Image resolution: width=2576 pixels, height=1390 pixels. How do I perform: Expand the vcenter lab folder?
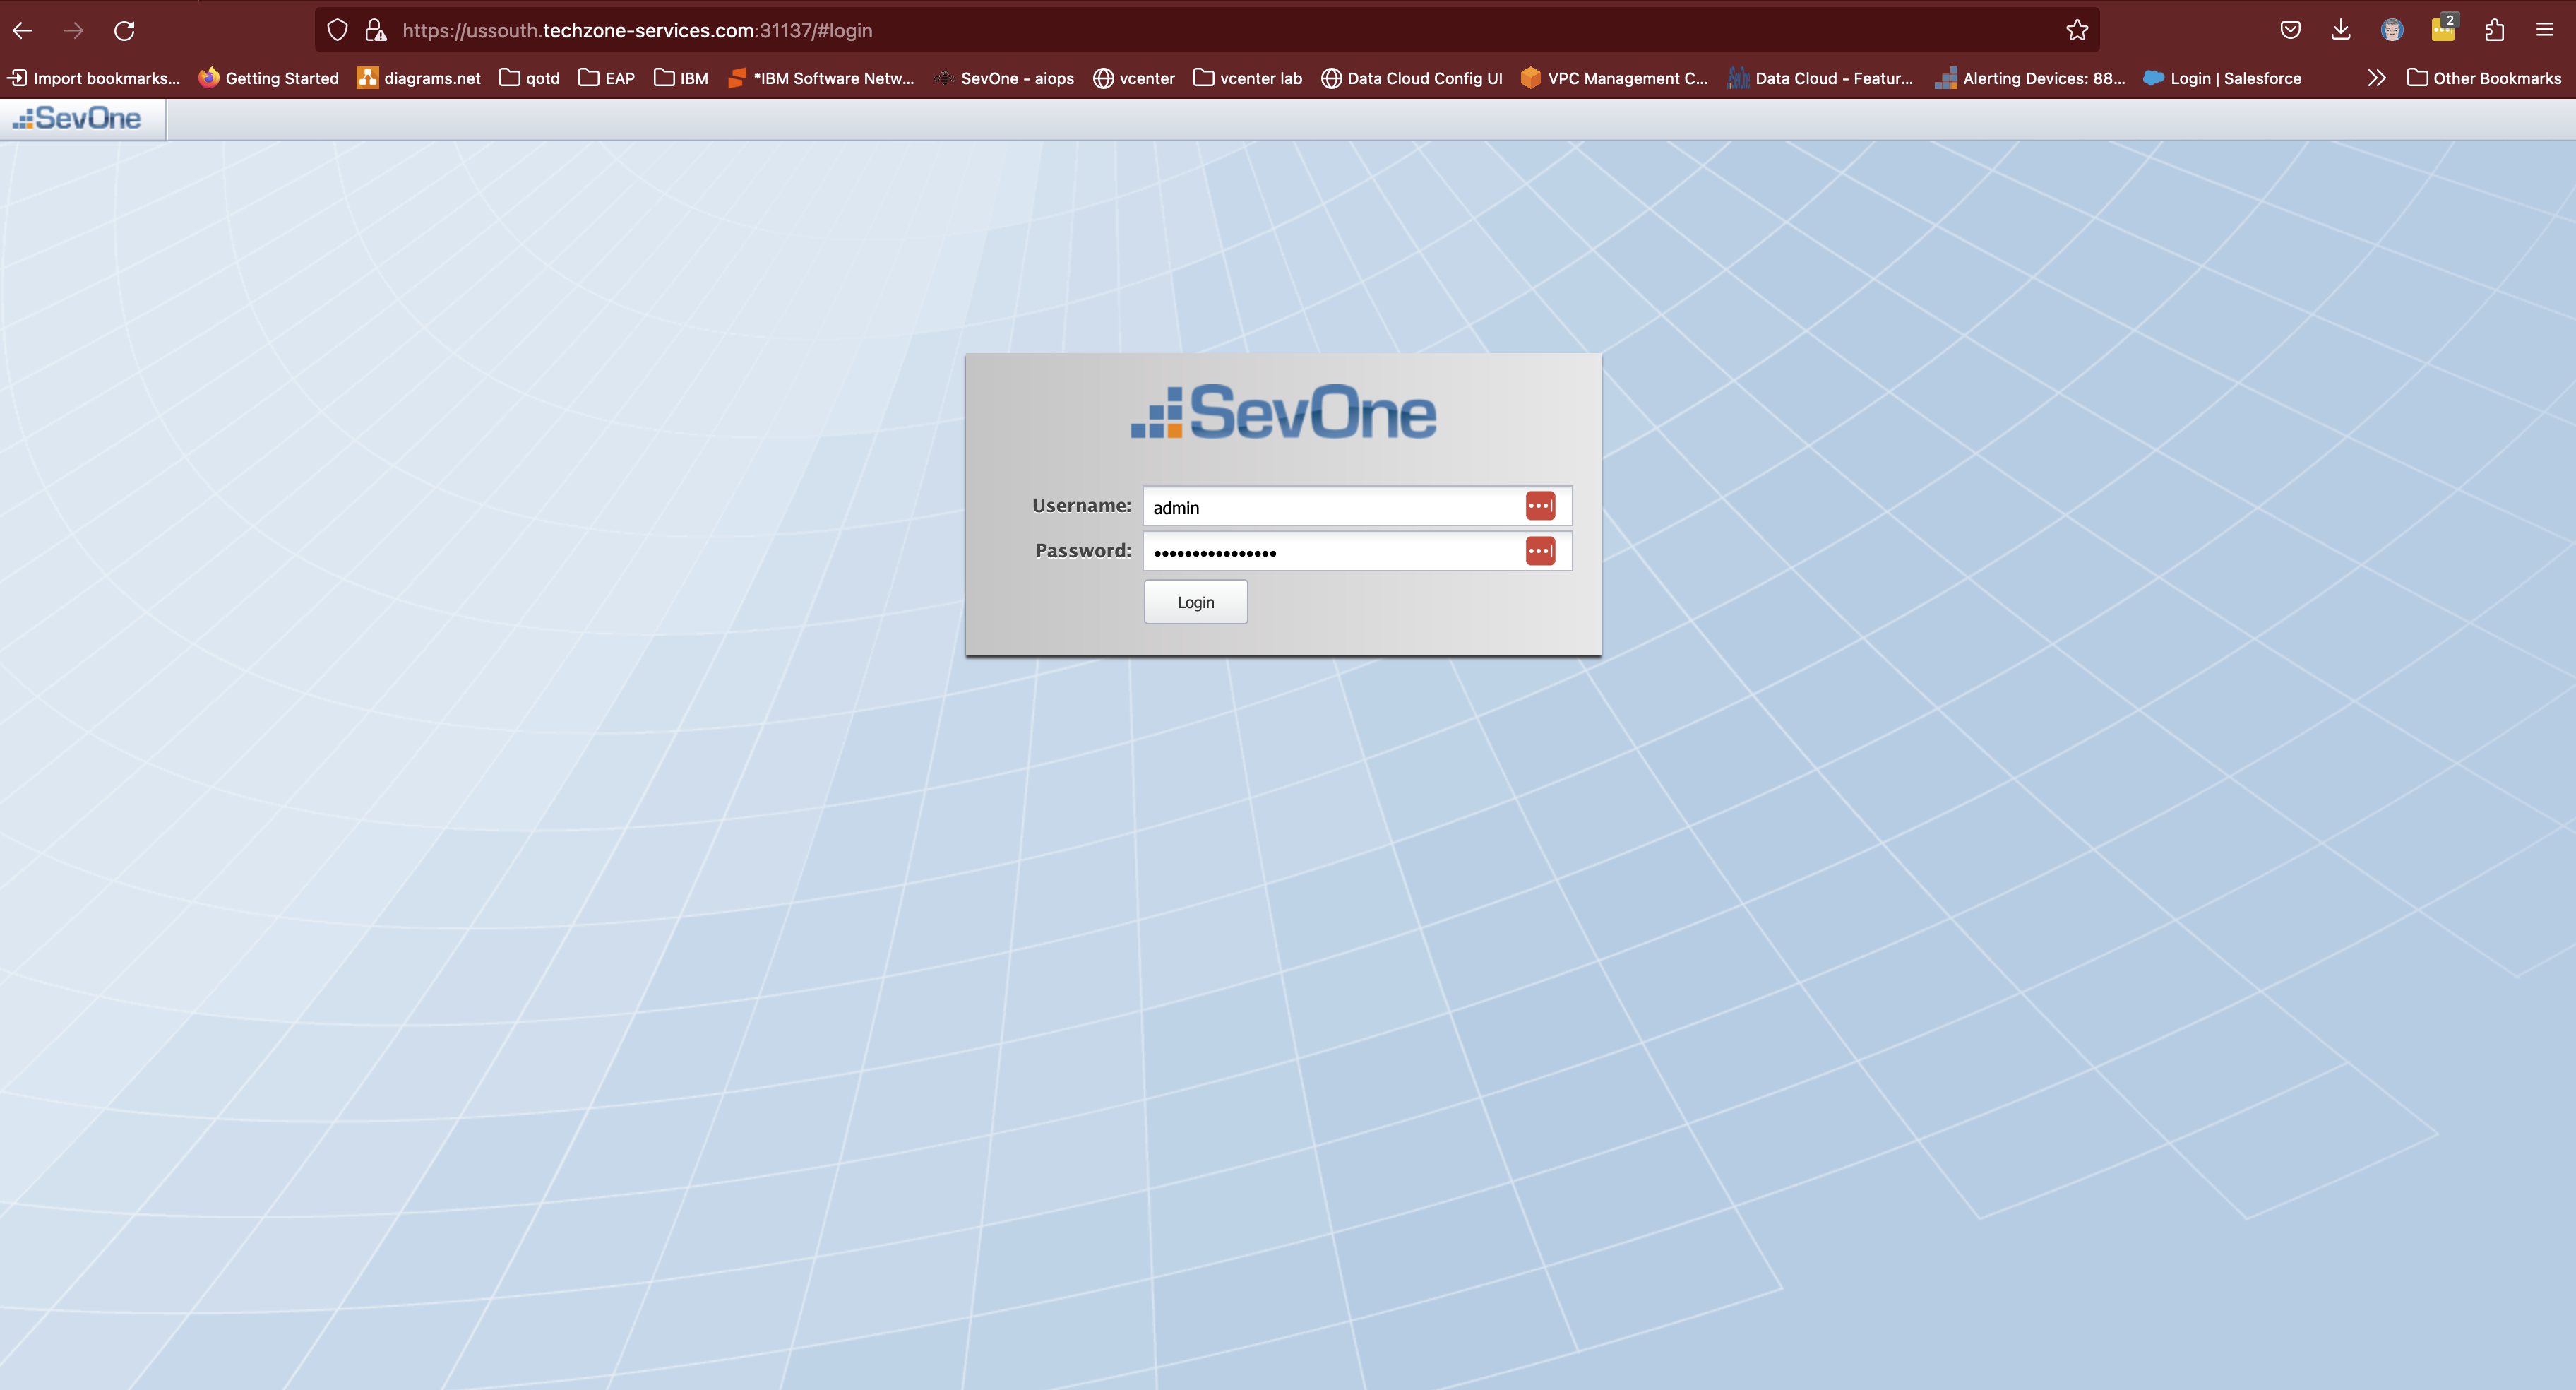tap(1248, 78)
